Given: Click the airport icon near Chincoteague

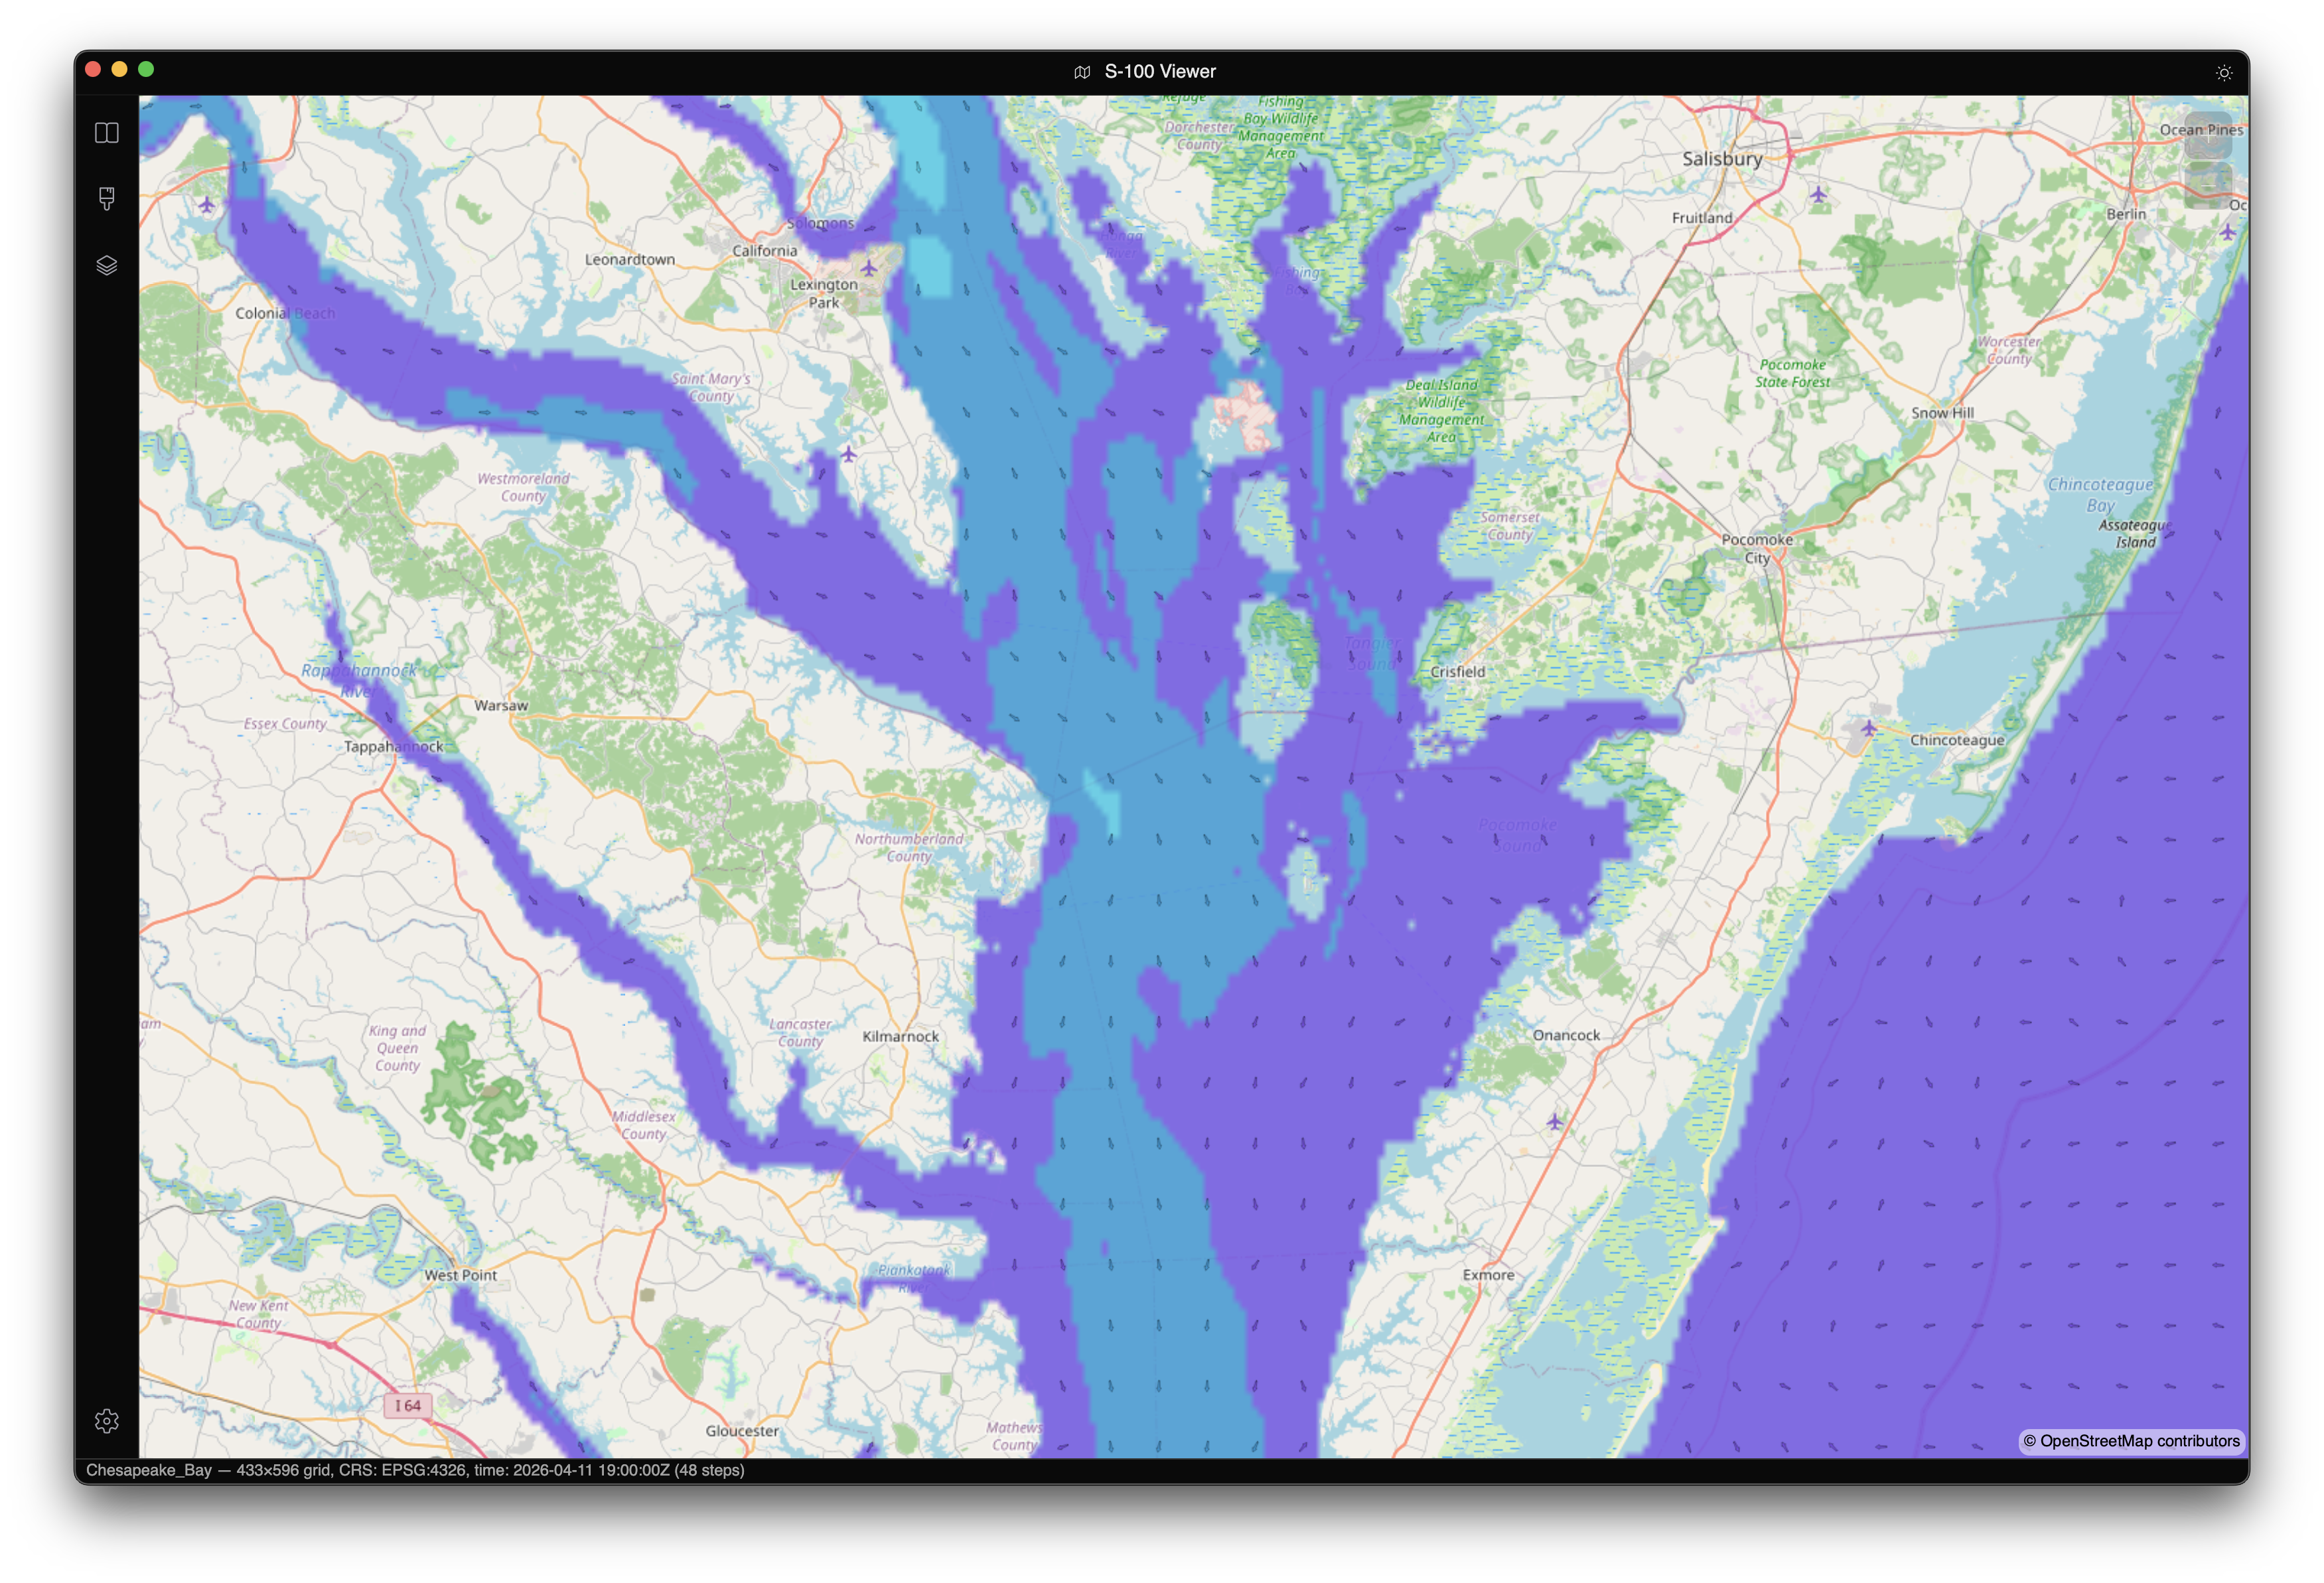Looking at the screenshot, I should pyautogui.click(x=1868, y=728).
